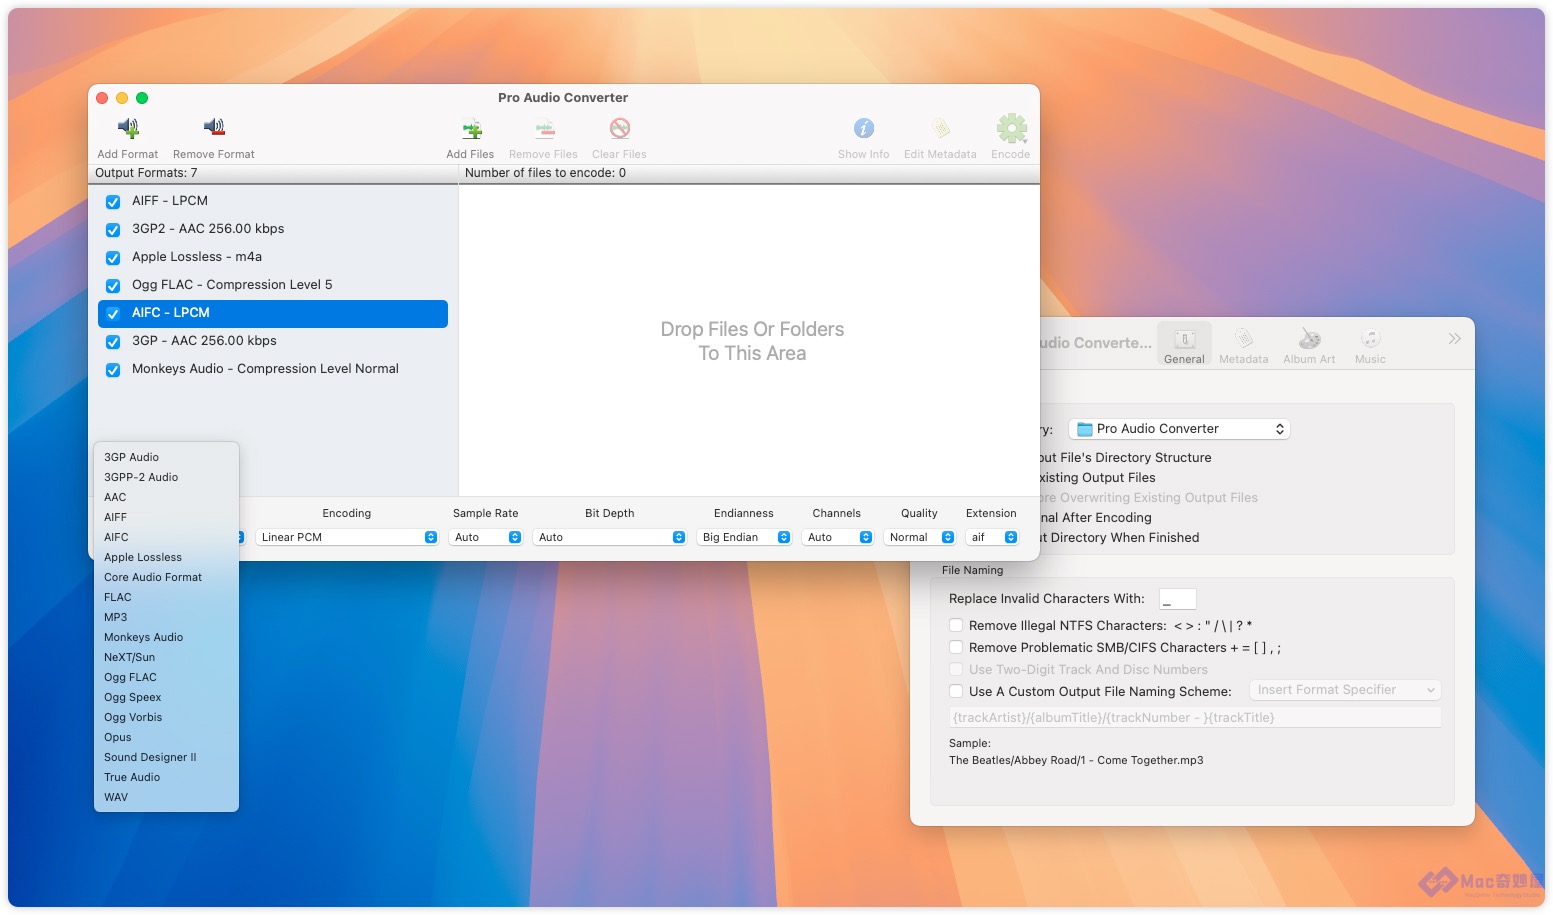This screenshot has height=915, width=1553.
Task: Uncheck the Apple Lossless - m4a format
Action: coord(113,257)
